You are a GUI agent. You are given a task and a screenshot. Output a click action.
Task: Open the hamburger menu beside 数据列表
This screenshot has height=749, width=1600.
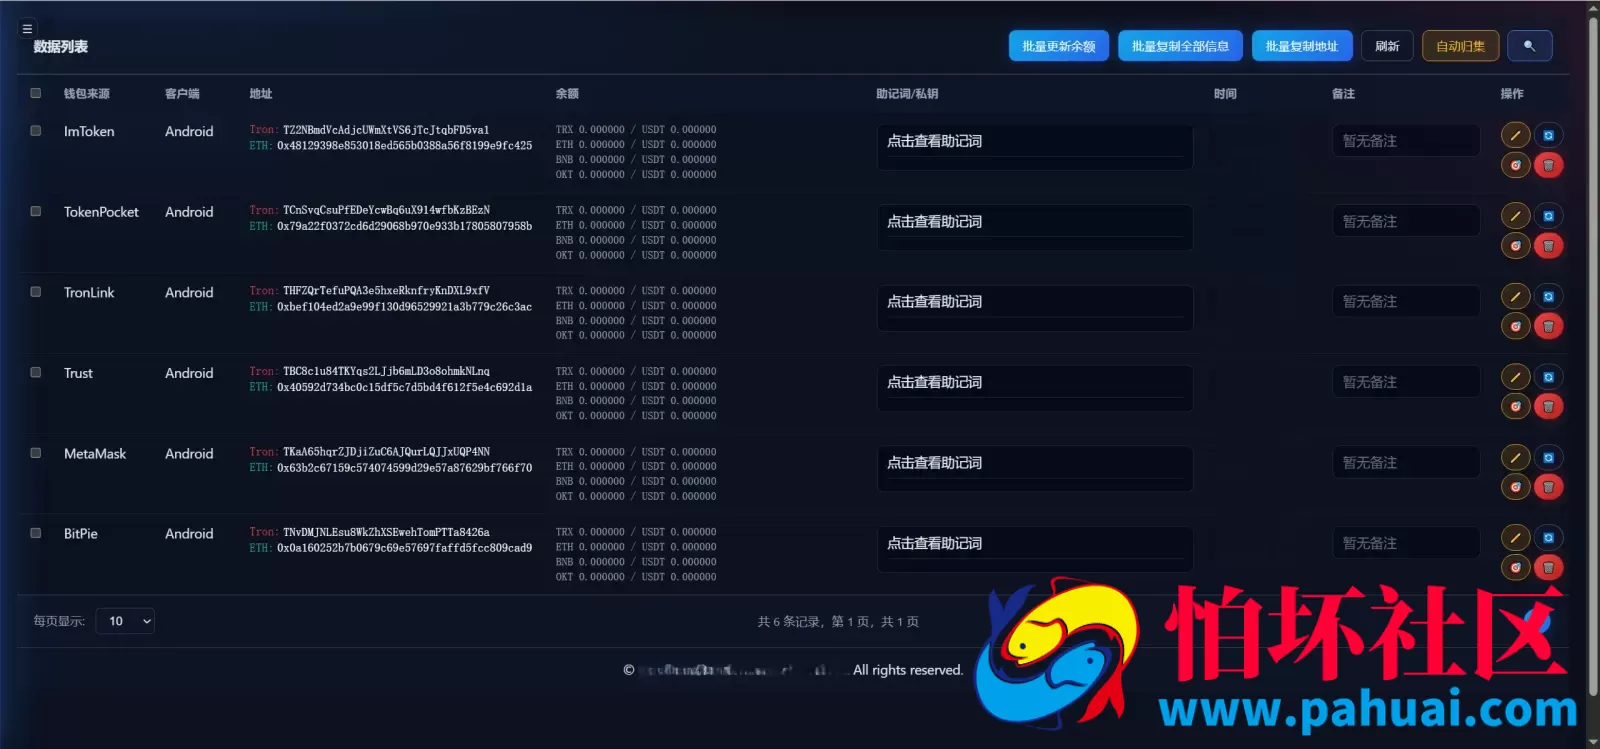click(x=27, y=29)
